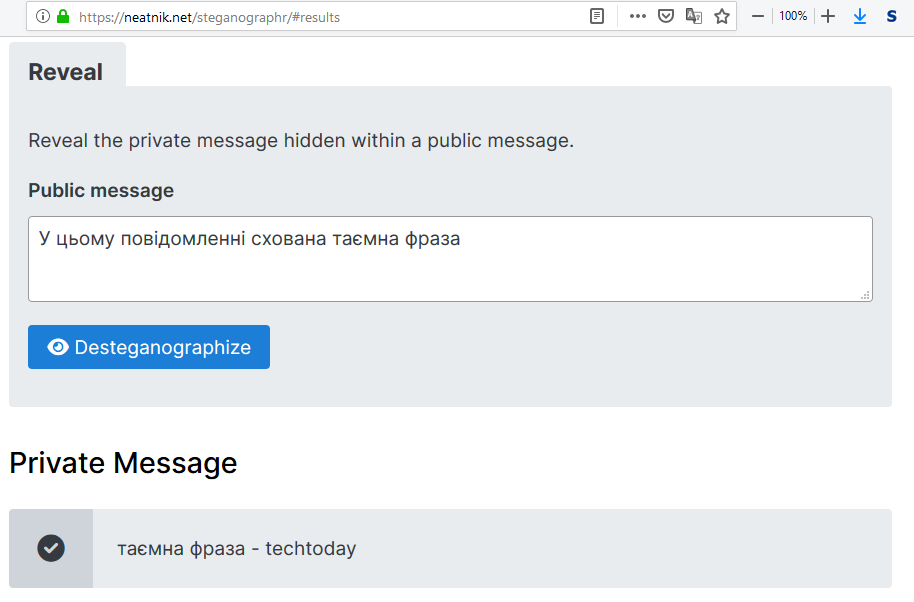The width and height of the screenshot is (914, 602).
Task: Reset zoom via 100% label
Action: point(793,17)
